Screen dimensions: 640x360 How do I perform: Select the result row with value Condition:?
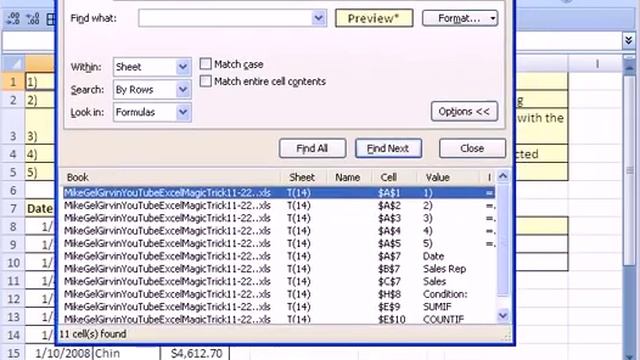[x=279, y=294]
